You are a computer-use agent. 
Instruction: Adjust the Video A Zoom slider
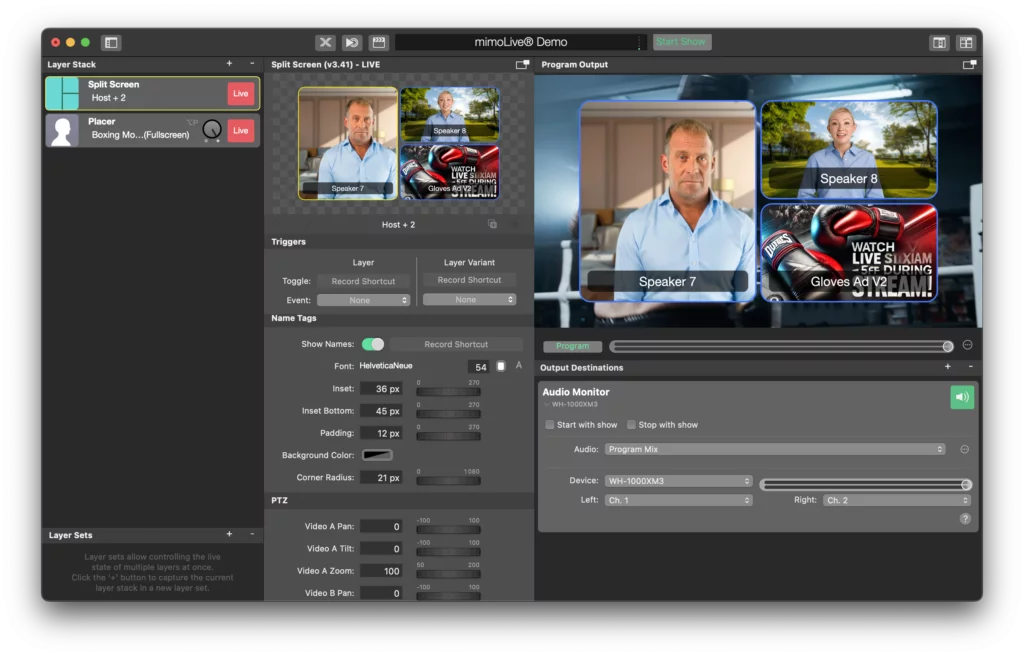[449, 574]
